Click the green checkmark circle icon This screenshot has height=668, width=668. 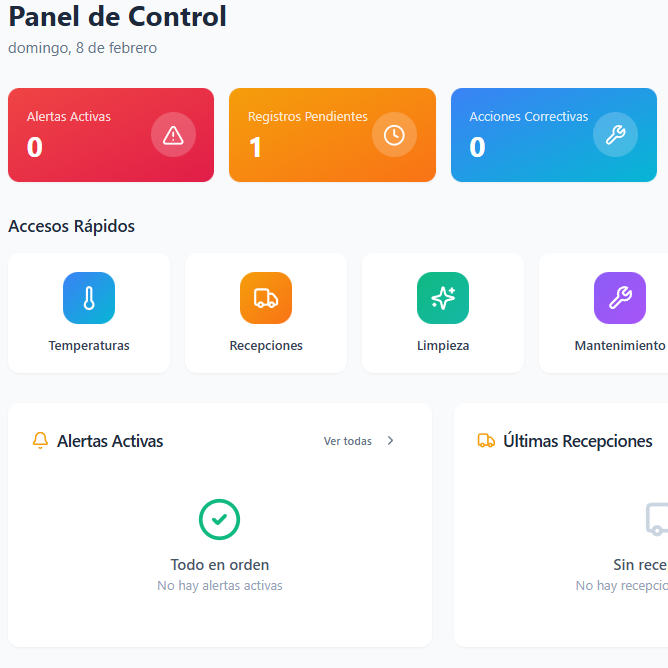tap(219, 519)
